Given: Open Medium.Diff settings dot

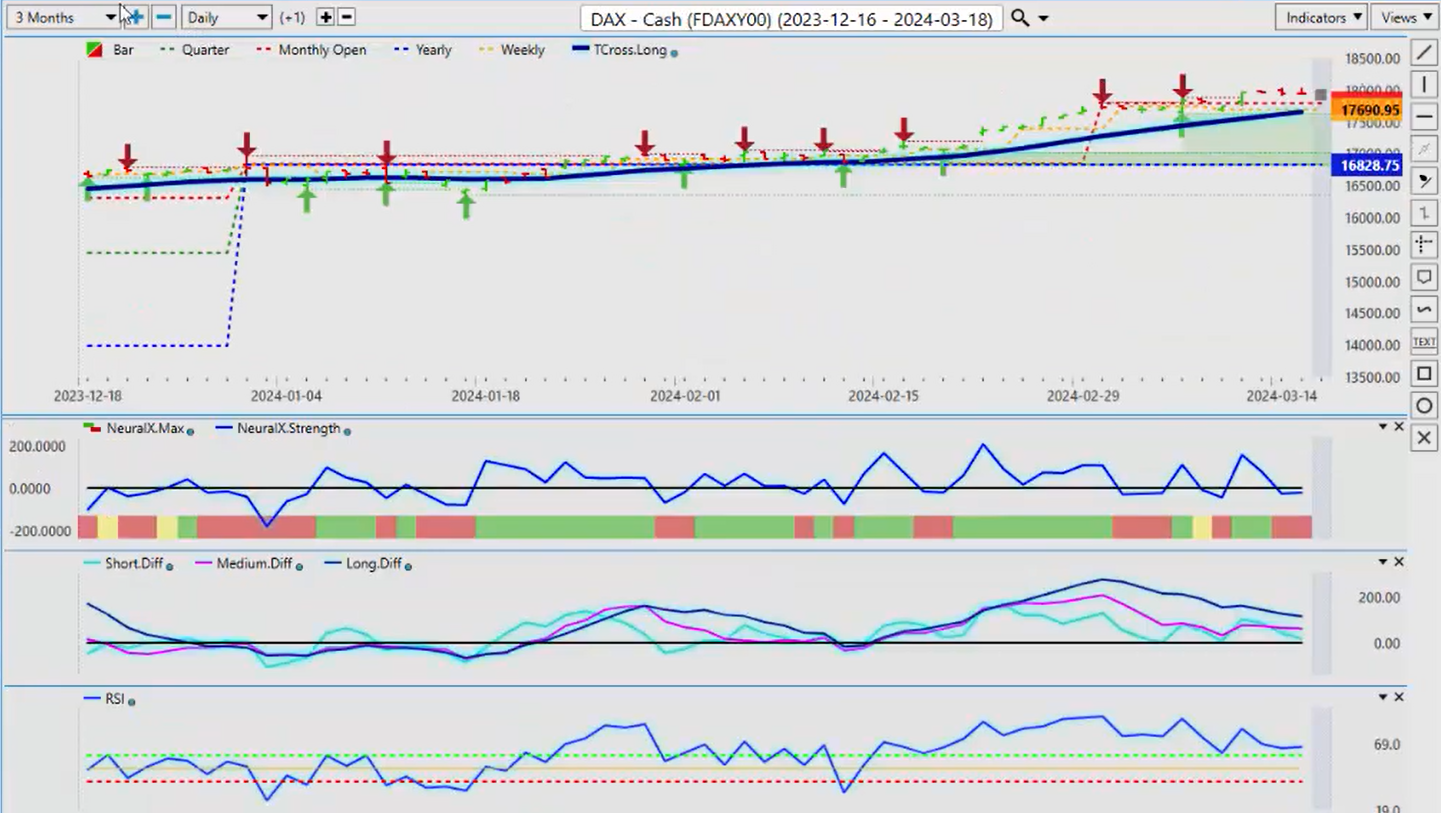Looking at the screenshot, I should click(x=299, y=566).
